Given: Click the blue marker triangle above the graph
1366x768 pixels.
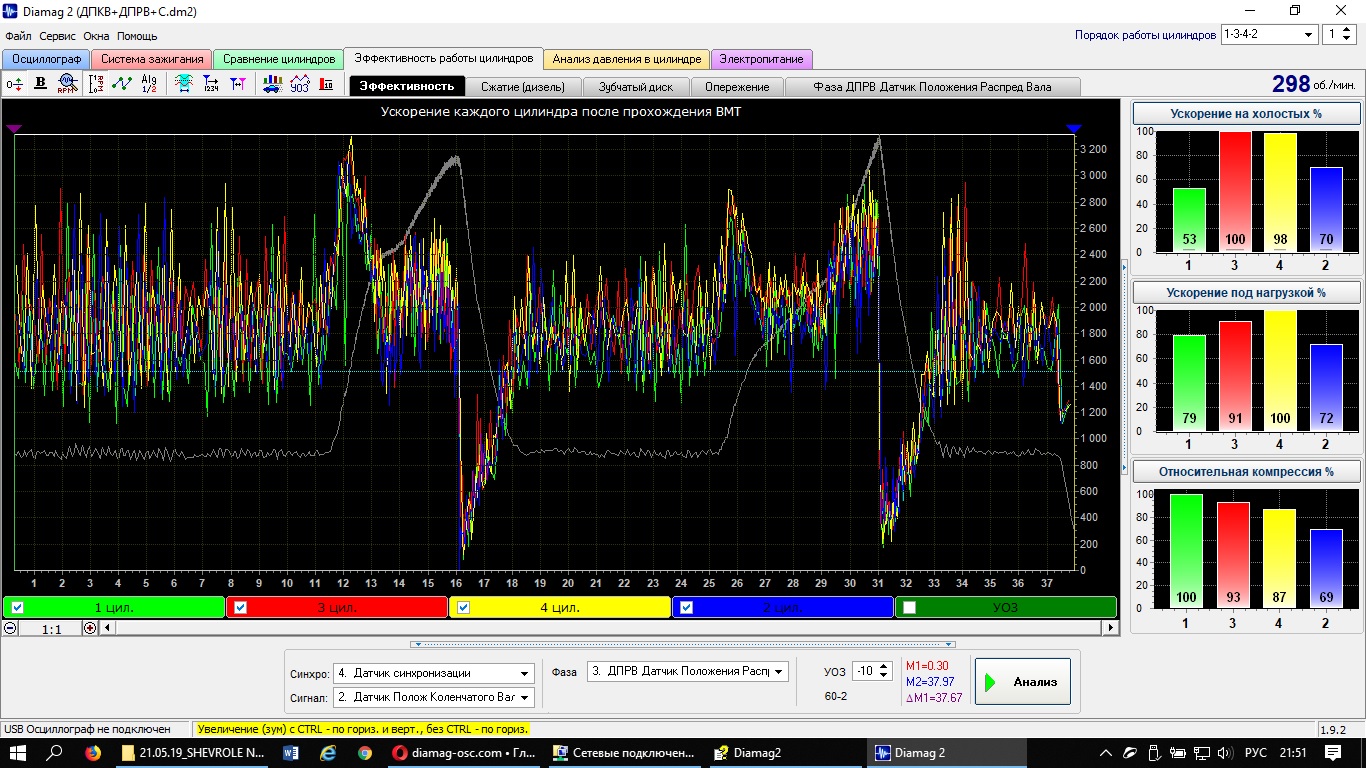Looking at the screenshot, I should pyautogui.click(x=1074, y=128).
